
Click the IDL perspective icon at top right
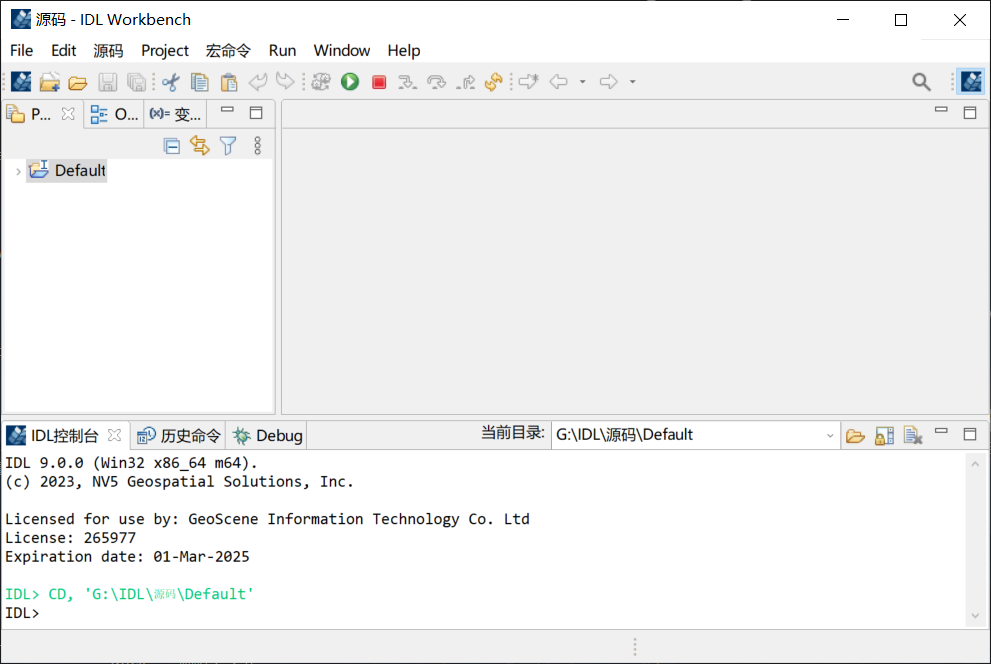tap(971, 81)
